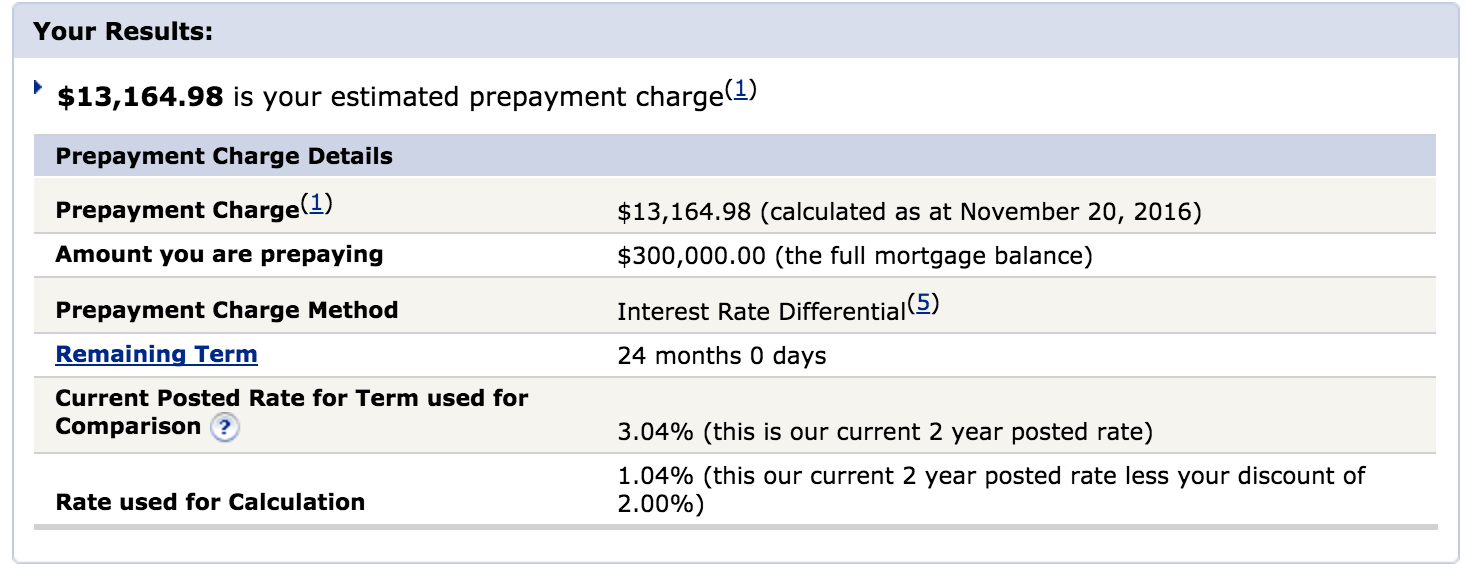Viewport: 1466px width, 574px height.
Task: Select the Interest Rate Differential text
Action: click(x=761, y=312)
